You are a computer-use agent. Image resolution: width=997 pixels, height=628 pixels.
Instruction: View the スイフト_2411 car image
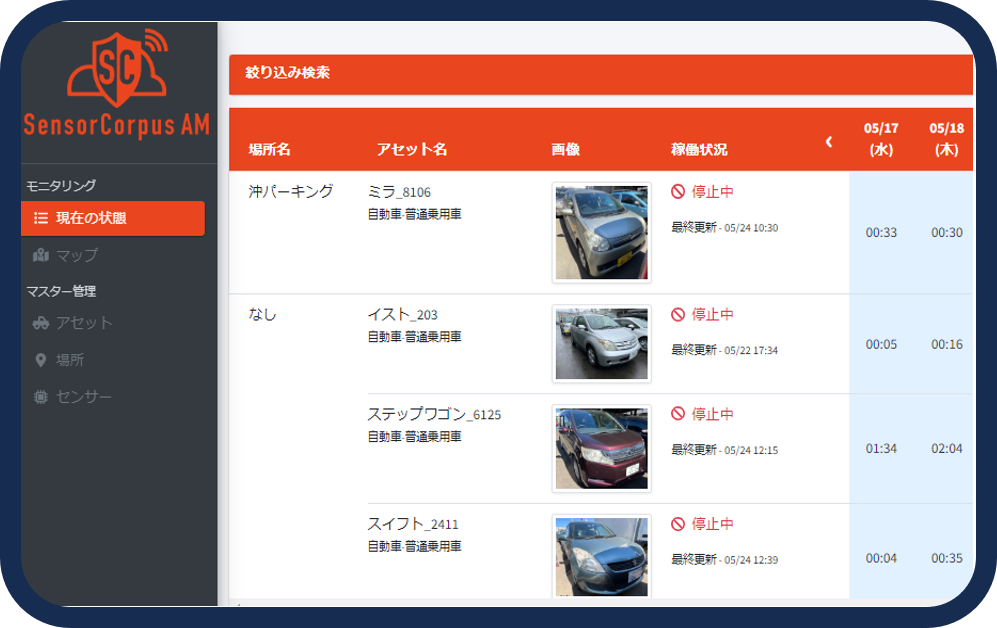(601, 556)
